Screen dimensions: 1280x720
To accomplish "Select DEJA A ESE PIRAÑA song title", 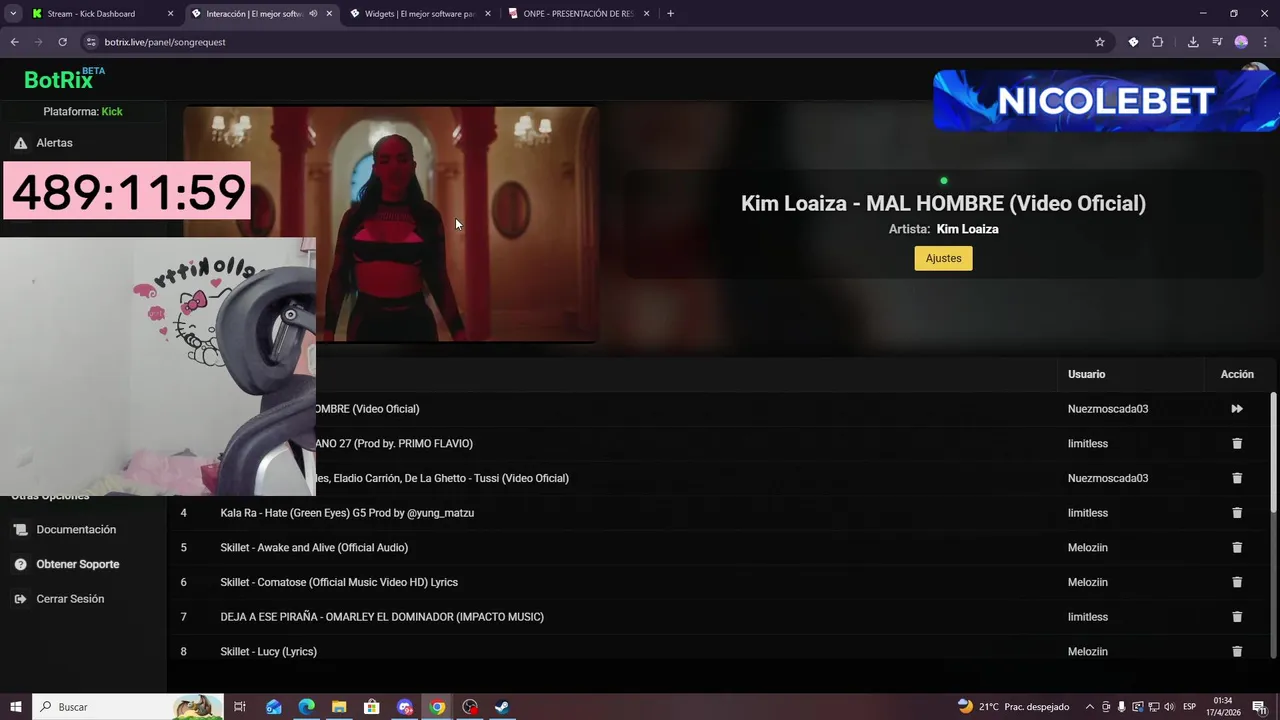I will click(382, 617).
